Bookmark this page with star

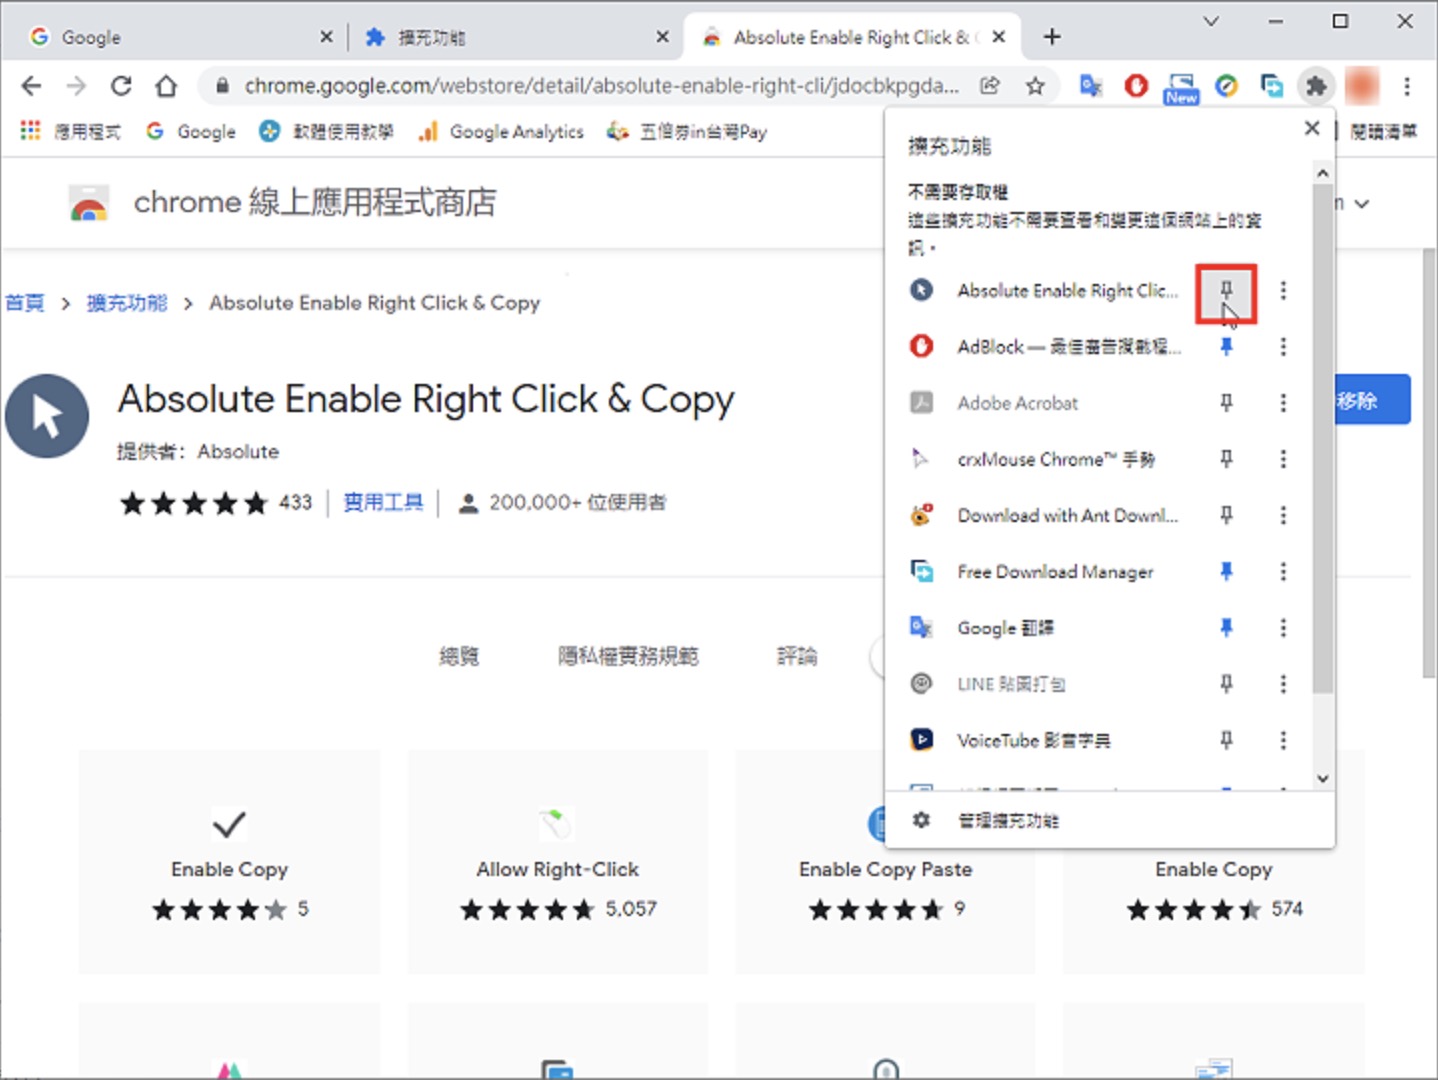1035,86
